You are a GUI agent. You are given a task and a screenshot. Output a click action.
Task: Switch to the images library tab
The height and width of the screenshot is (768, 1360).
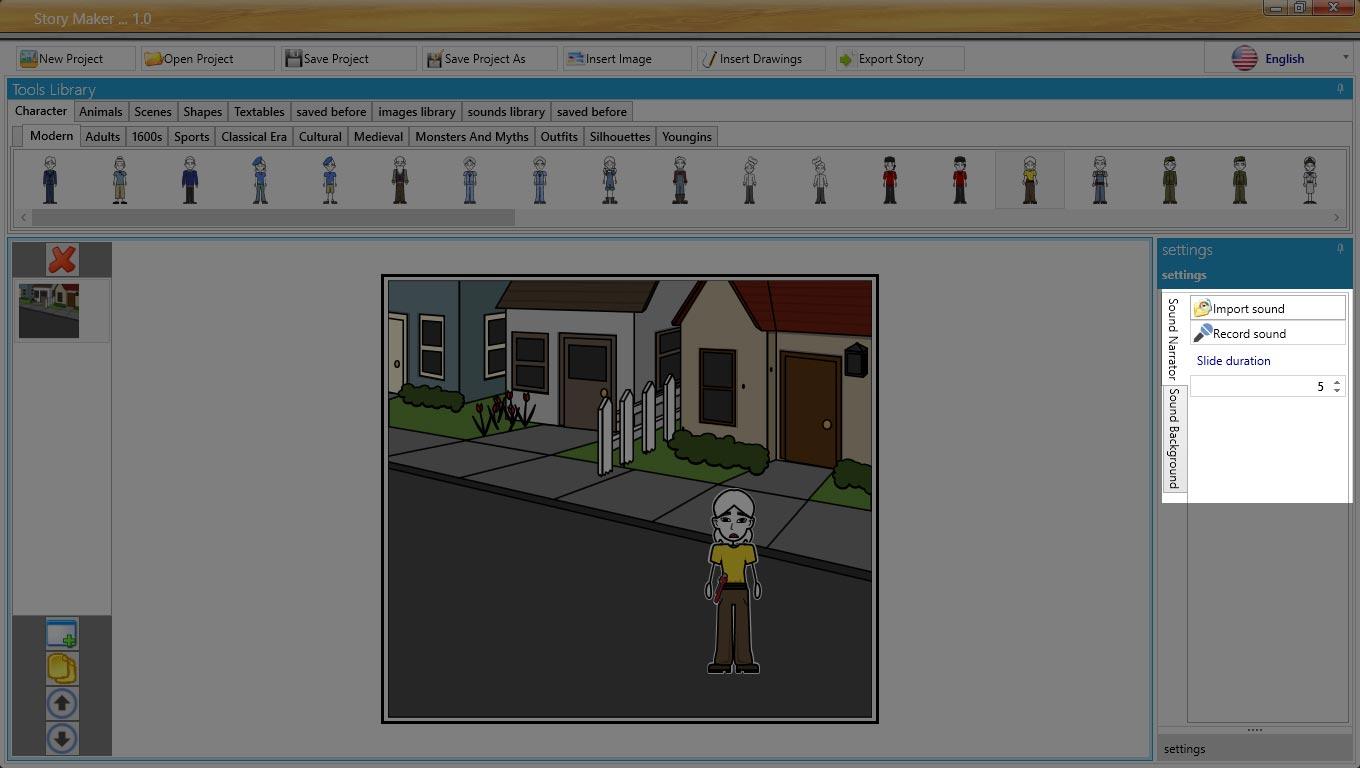[x=417, y=112]
